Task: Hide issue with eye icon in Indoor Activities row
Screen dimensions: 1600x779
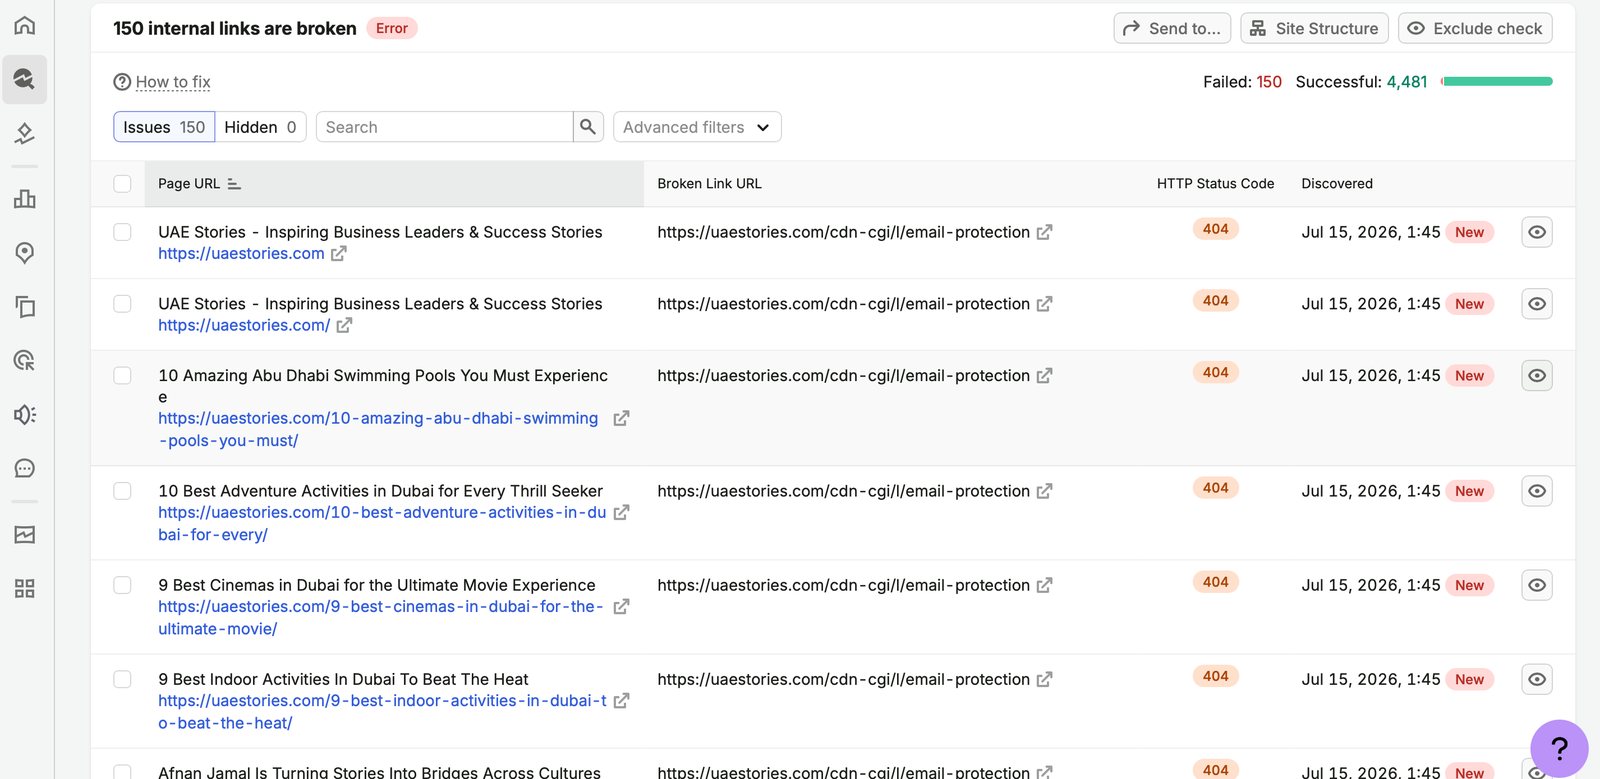Action: pyautogui.click(x=1537, y=679)
